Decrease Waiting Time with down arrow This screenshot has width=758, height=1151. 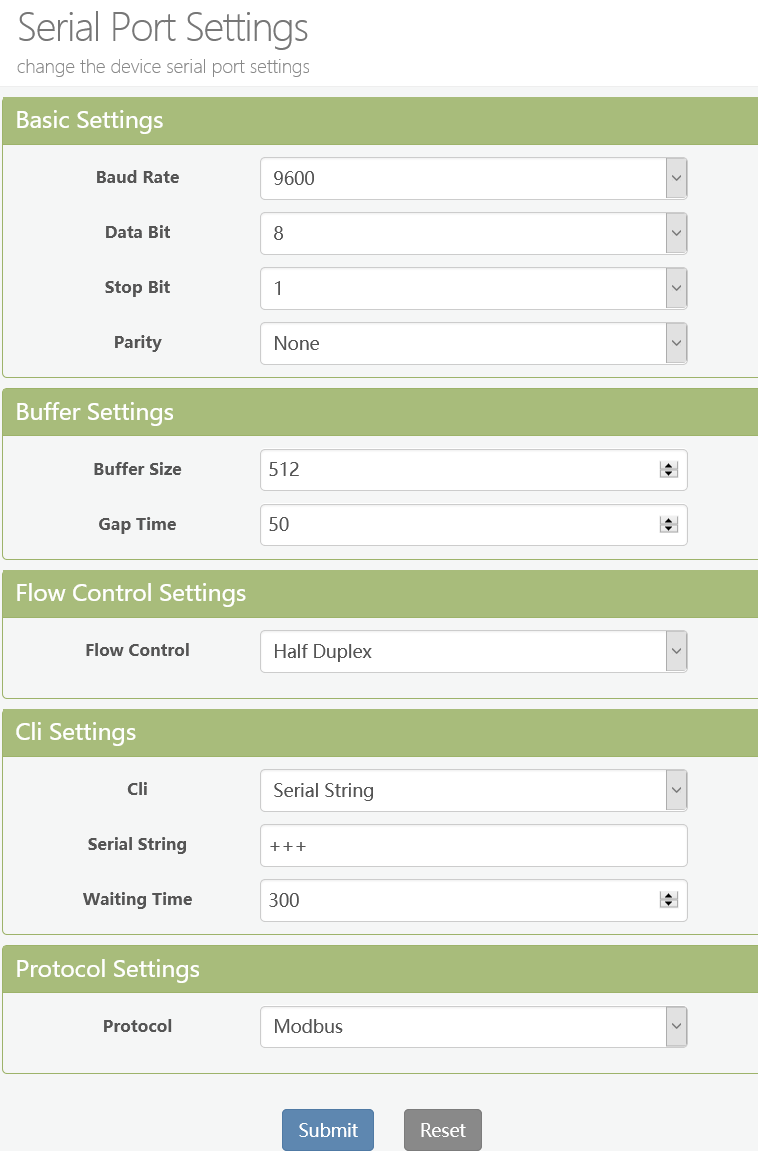pyautogui.click(x=669, y=904)
